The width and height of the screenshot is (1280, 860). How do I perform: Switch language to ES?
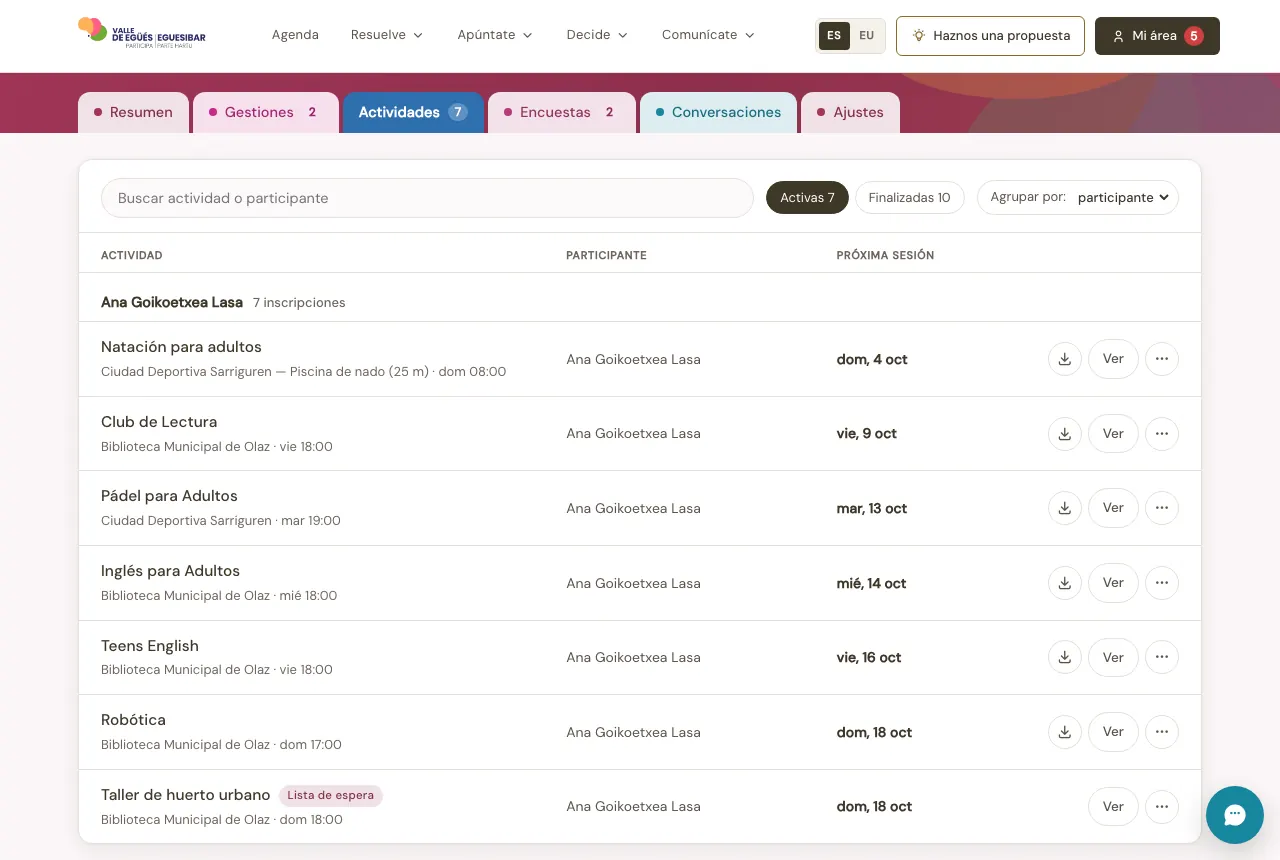[834, 35]
